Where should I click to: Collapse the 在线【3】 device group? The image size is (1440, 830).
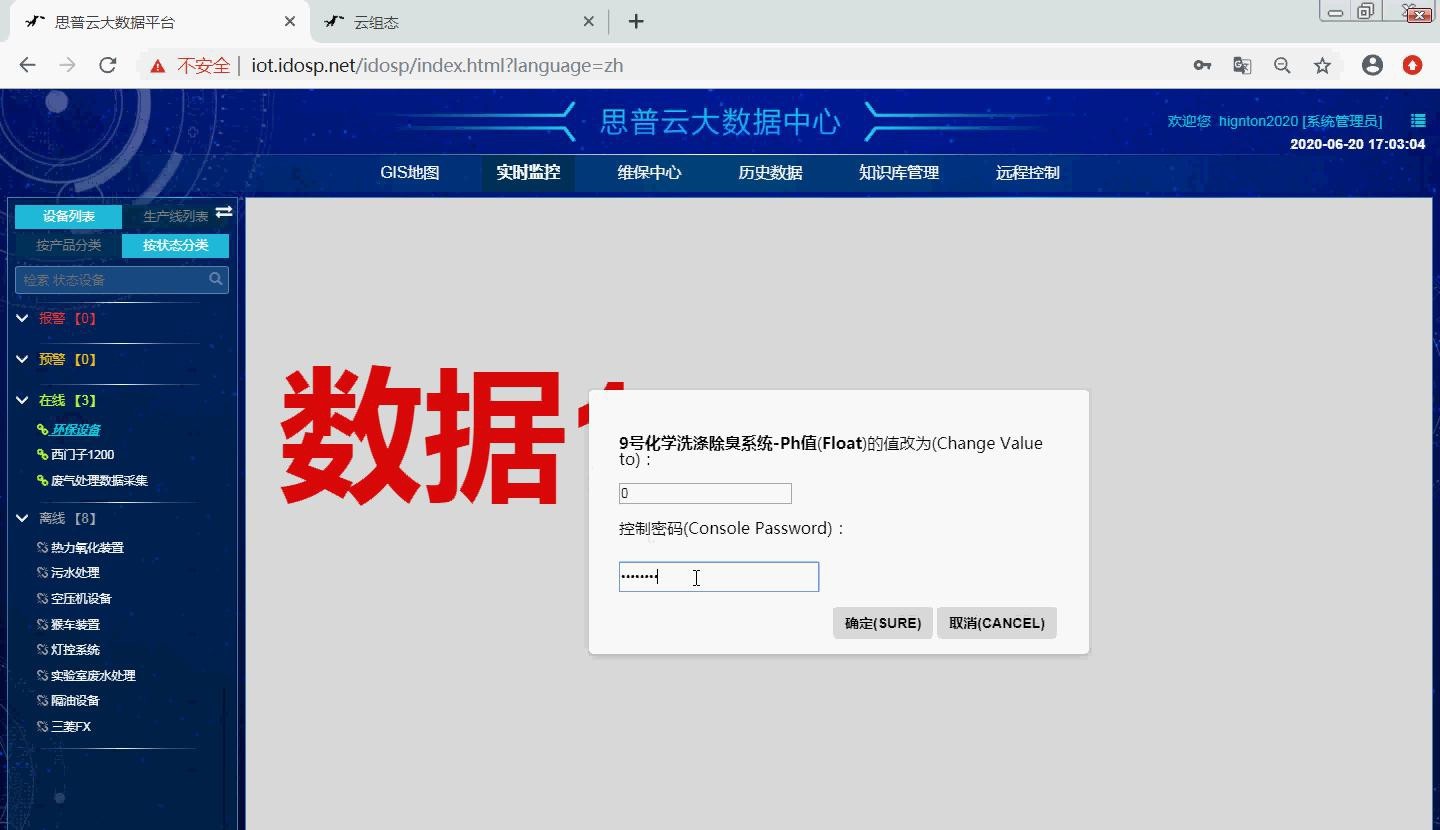tap(22, 399)
